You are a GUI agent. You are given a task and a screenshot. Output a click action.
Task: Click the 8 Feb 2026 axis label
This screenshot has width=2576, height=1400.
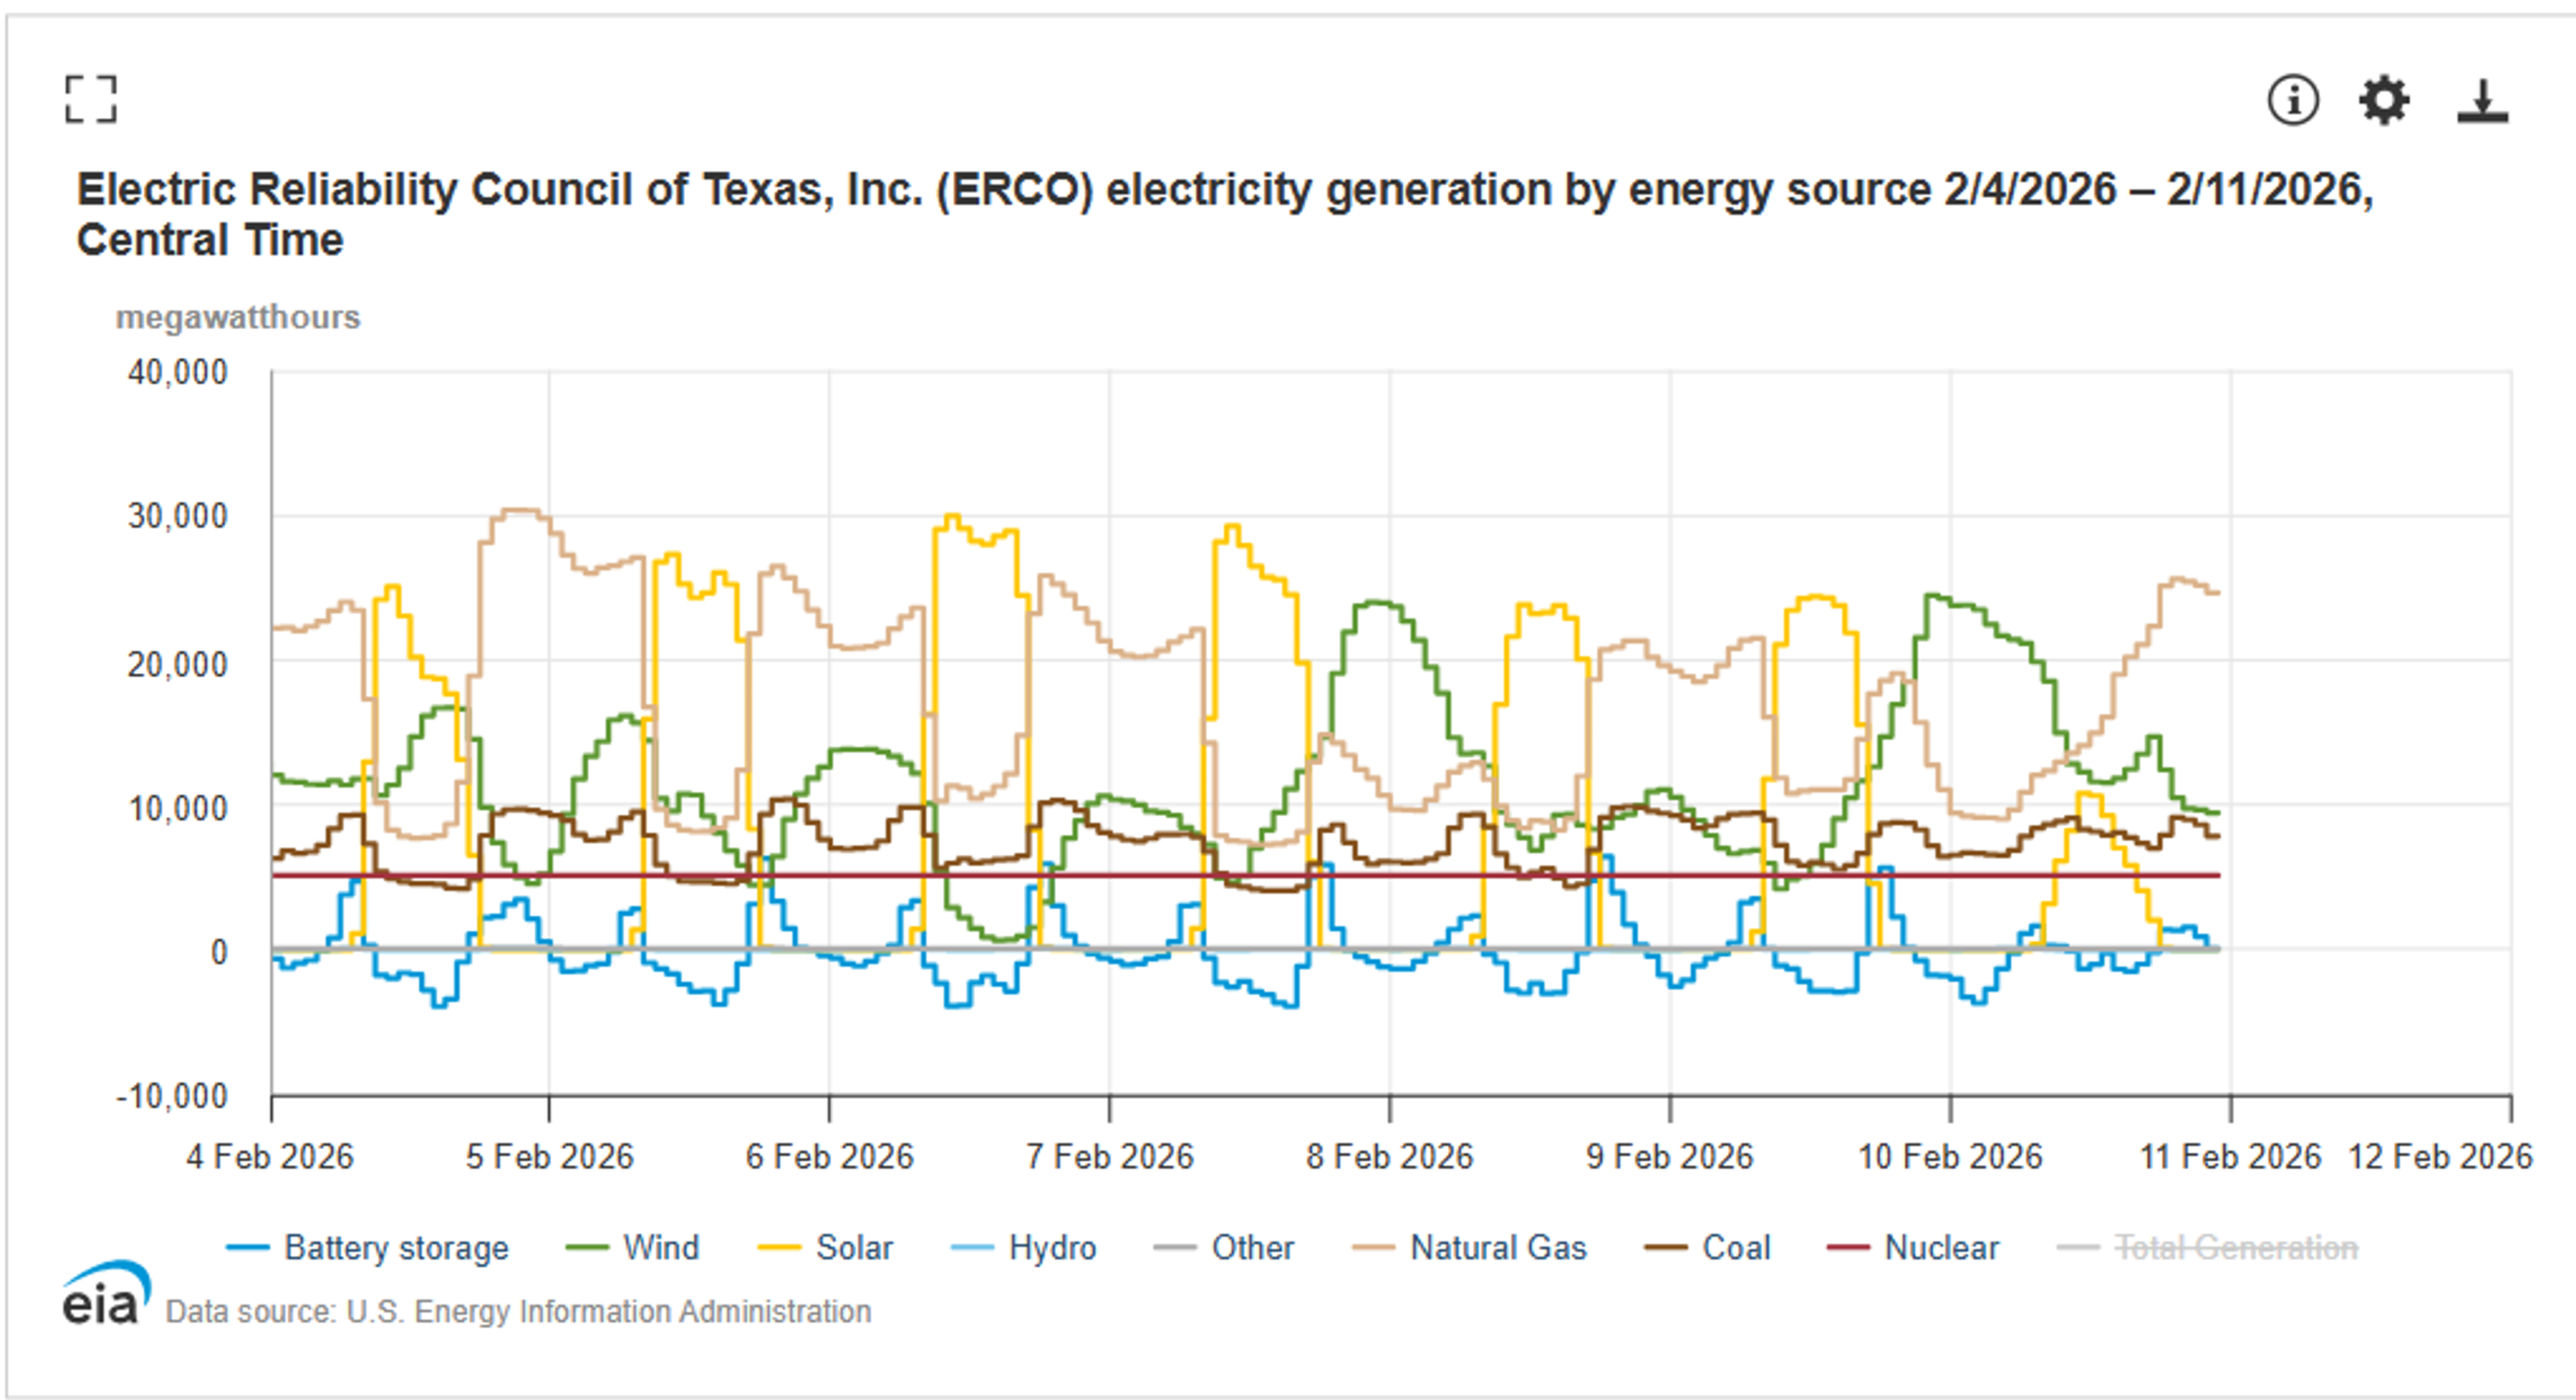[1389, 1157]
